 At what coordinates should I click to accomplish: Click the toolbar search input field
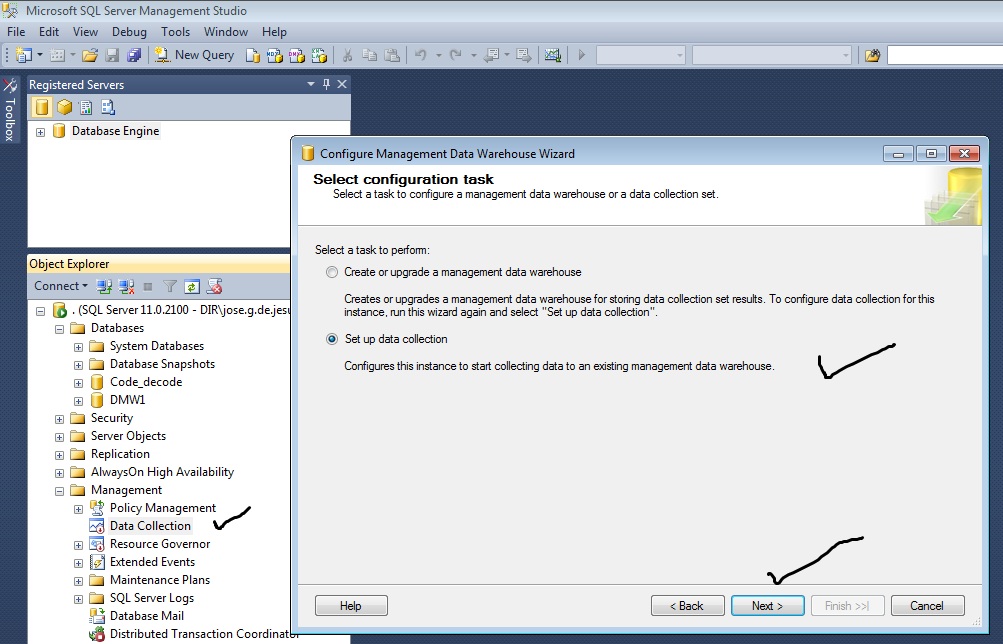945,55
